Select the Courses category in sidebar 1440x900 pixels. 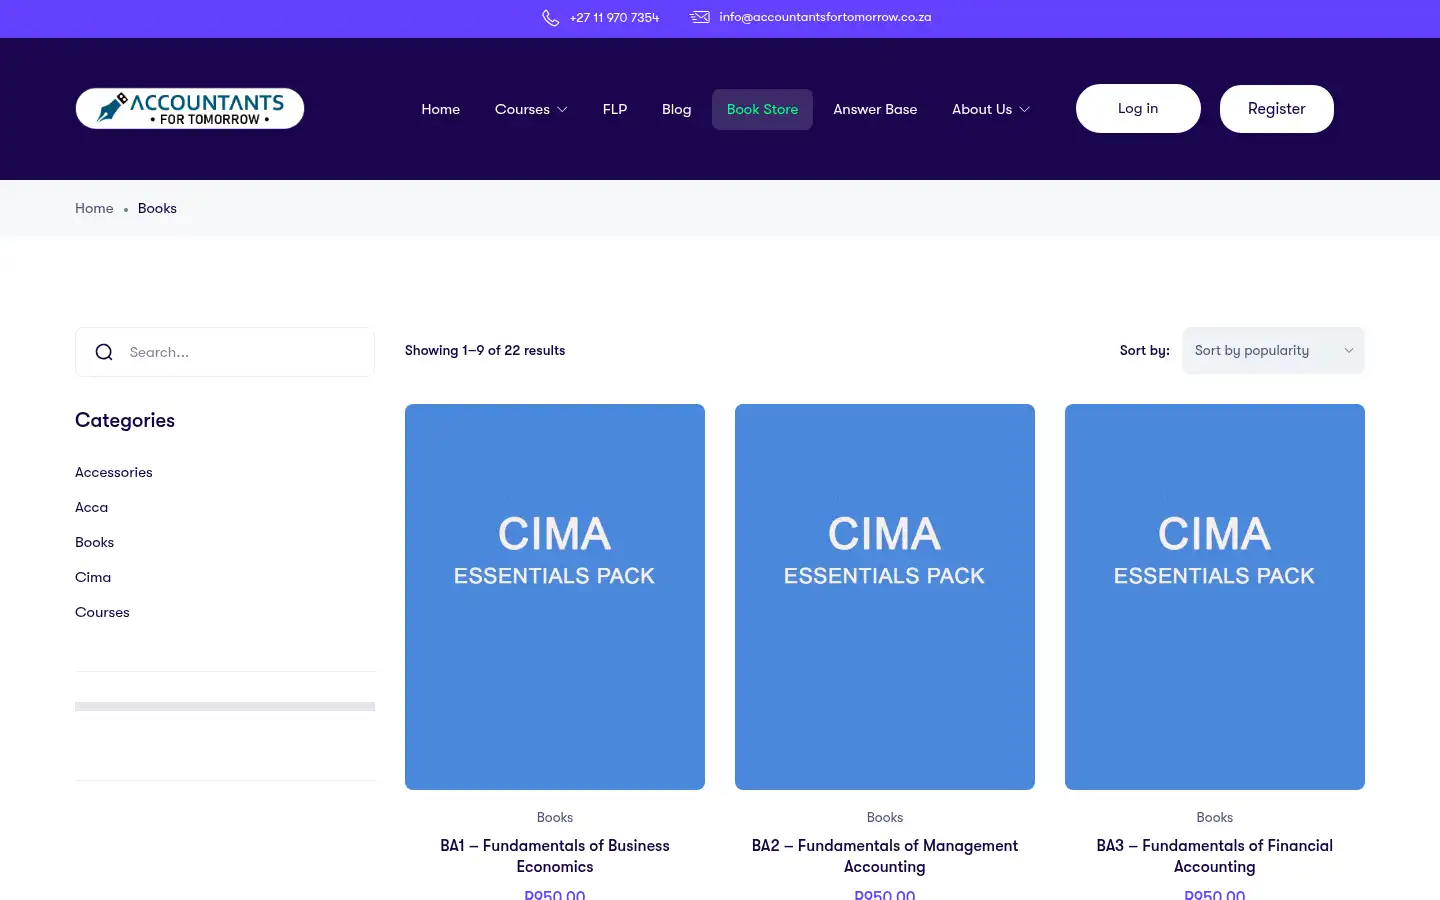[102, 612]
